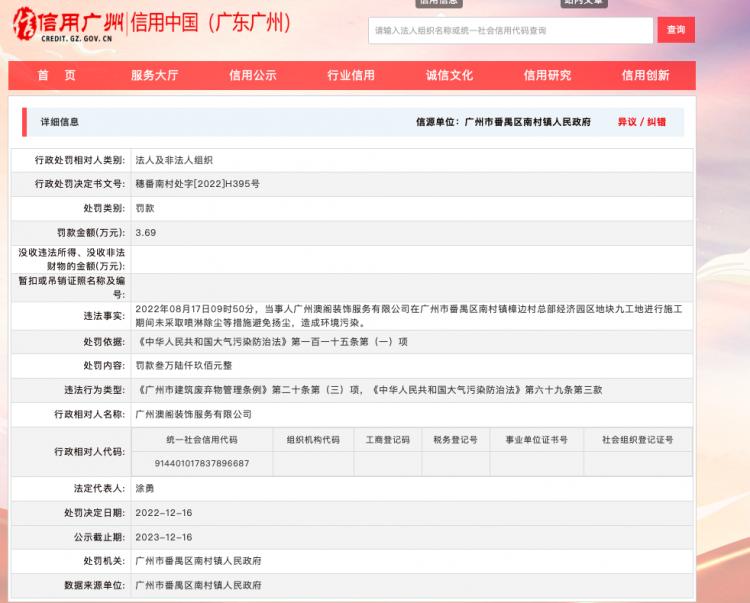Viewport: 750px width, 603px height.
Task: Click the 数据来源单位 value 广州市番禺区南村镇人民政府
Action: click(199, 585)
